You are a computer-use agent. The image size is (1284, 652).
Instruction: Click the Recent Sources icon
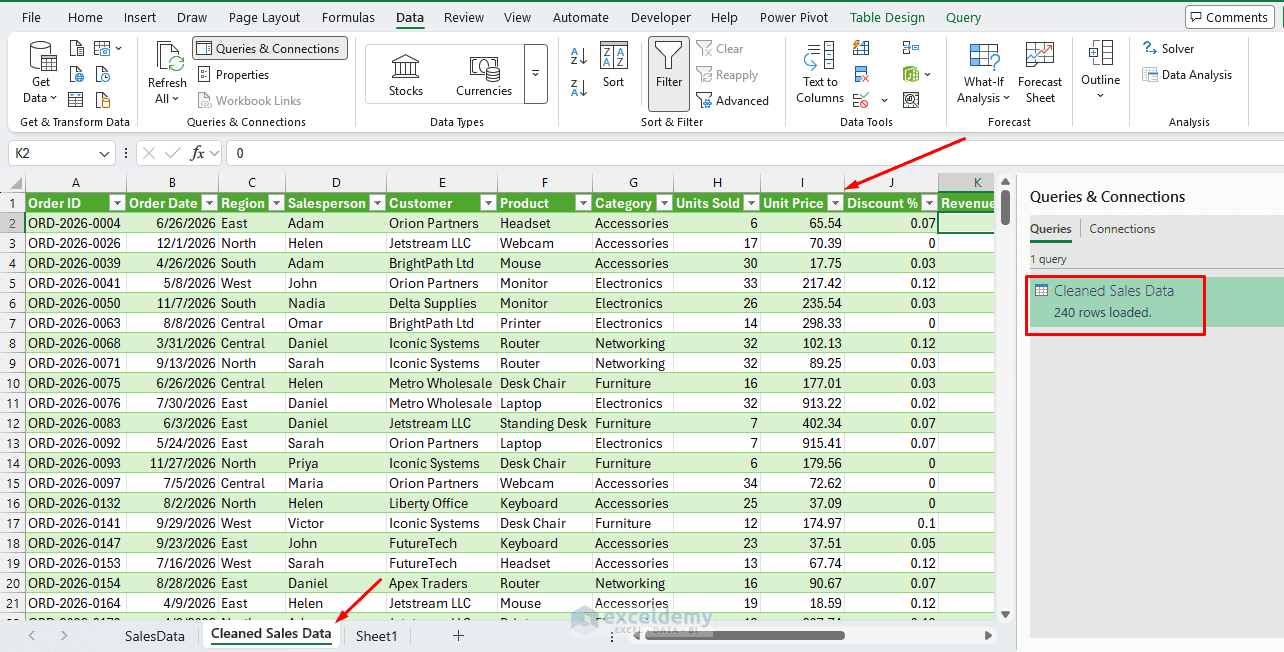(103, 74)
